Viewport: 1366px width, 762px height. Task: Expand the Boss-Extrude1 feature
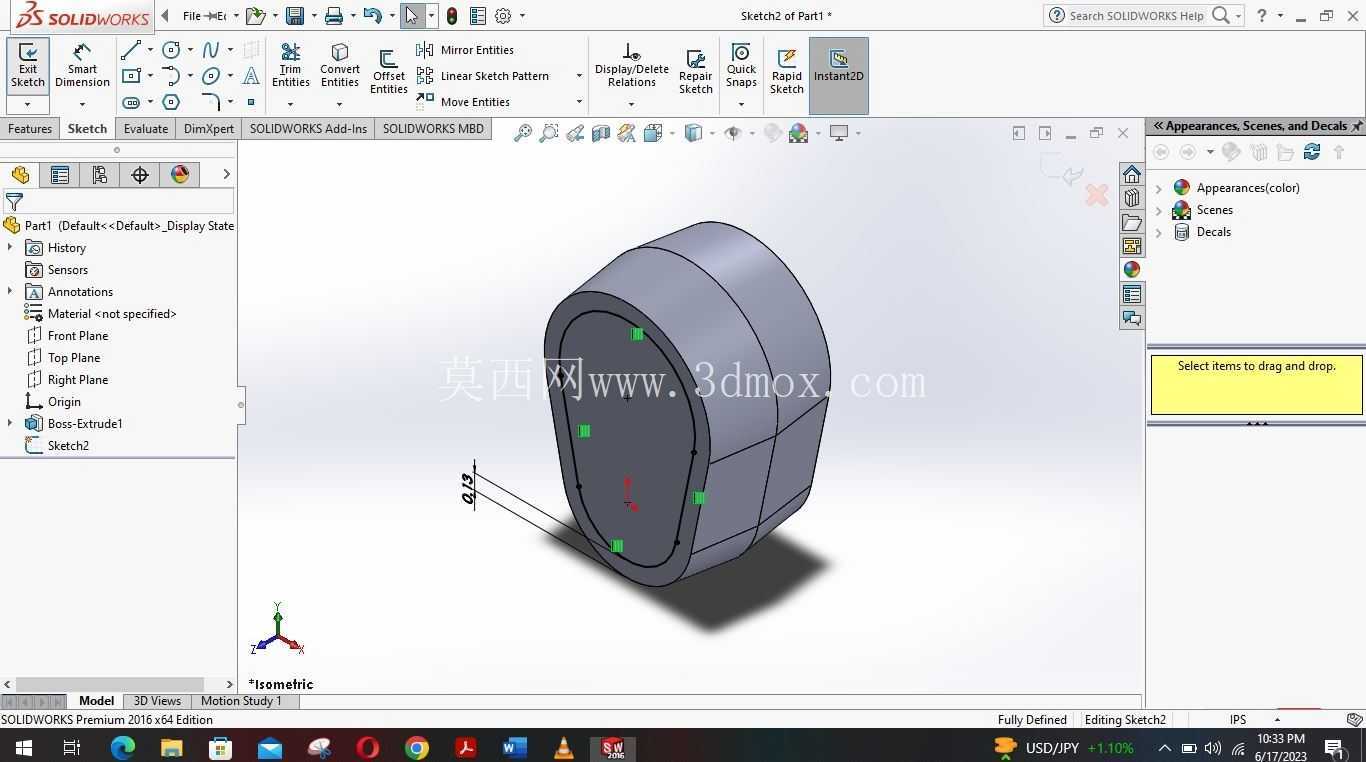10,424
